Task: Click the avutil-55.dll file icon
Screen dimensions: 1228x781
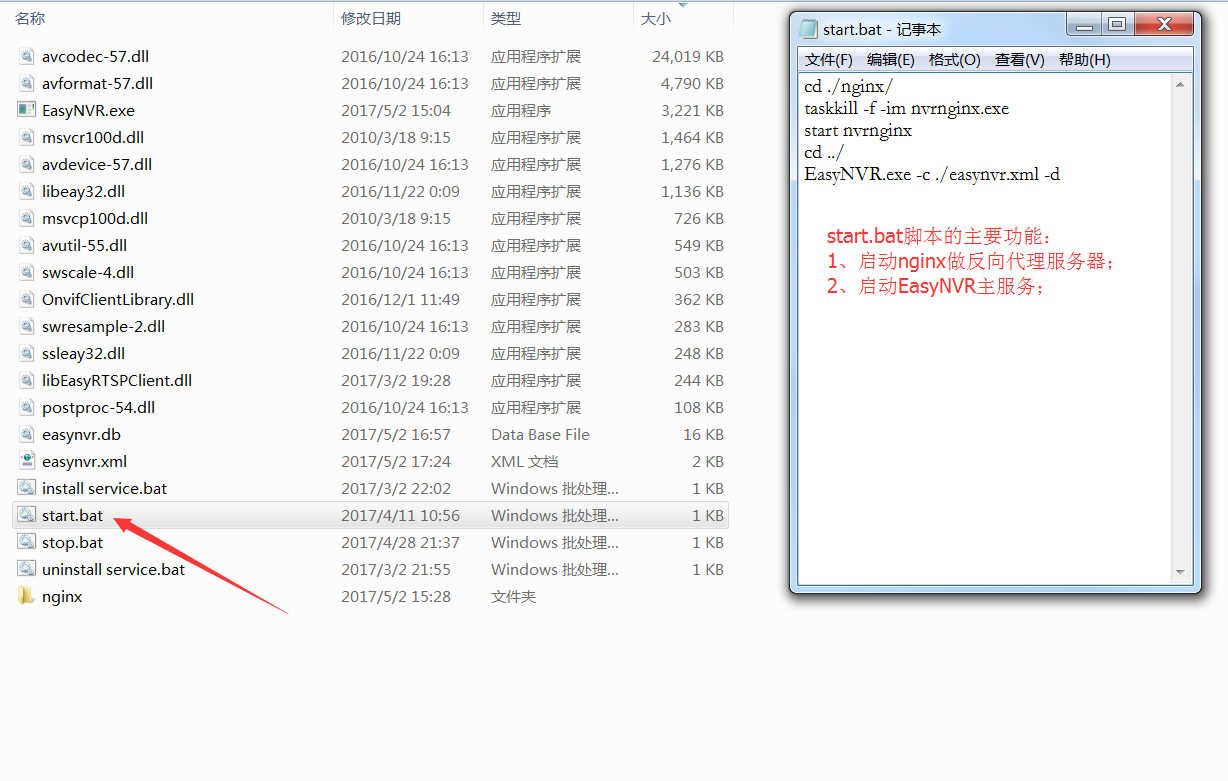Action: [26, 245]
